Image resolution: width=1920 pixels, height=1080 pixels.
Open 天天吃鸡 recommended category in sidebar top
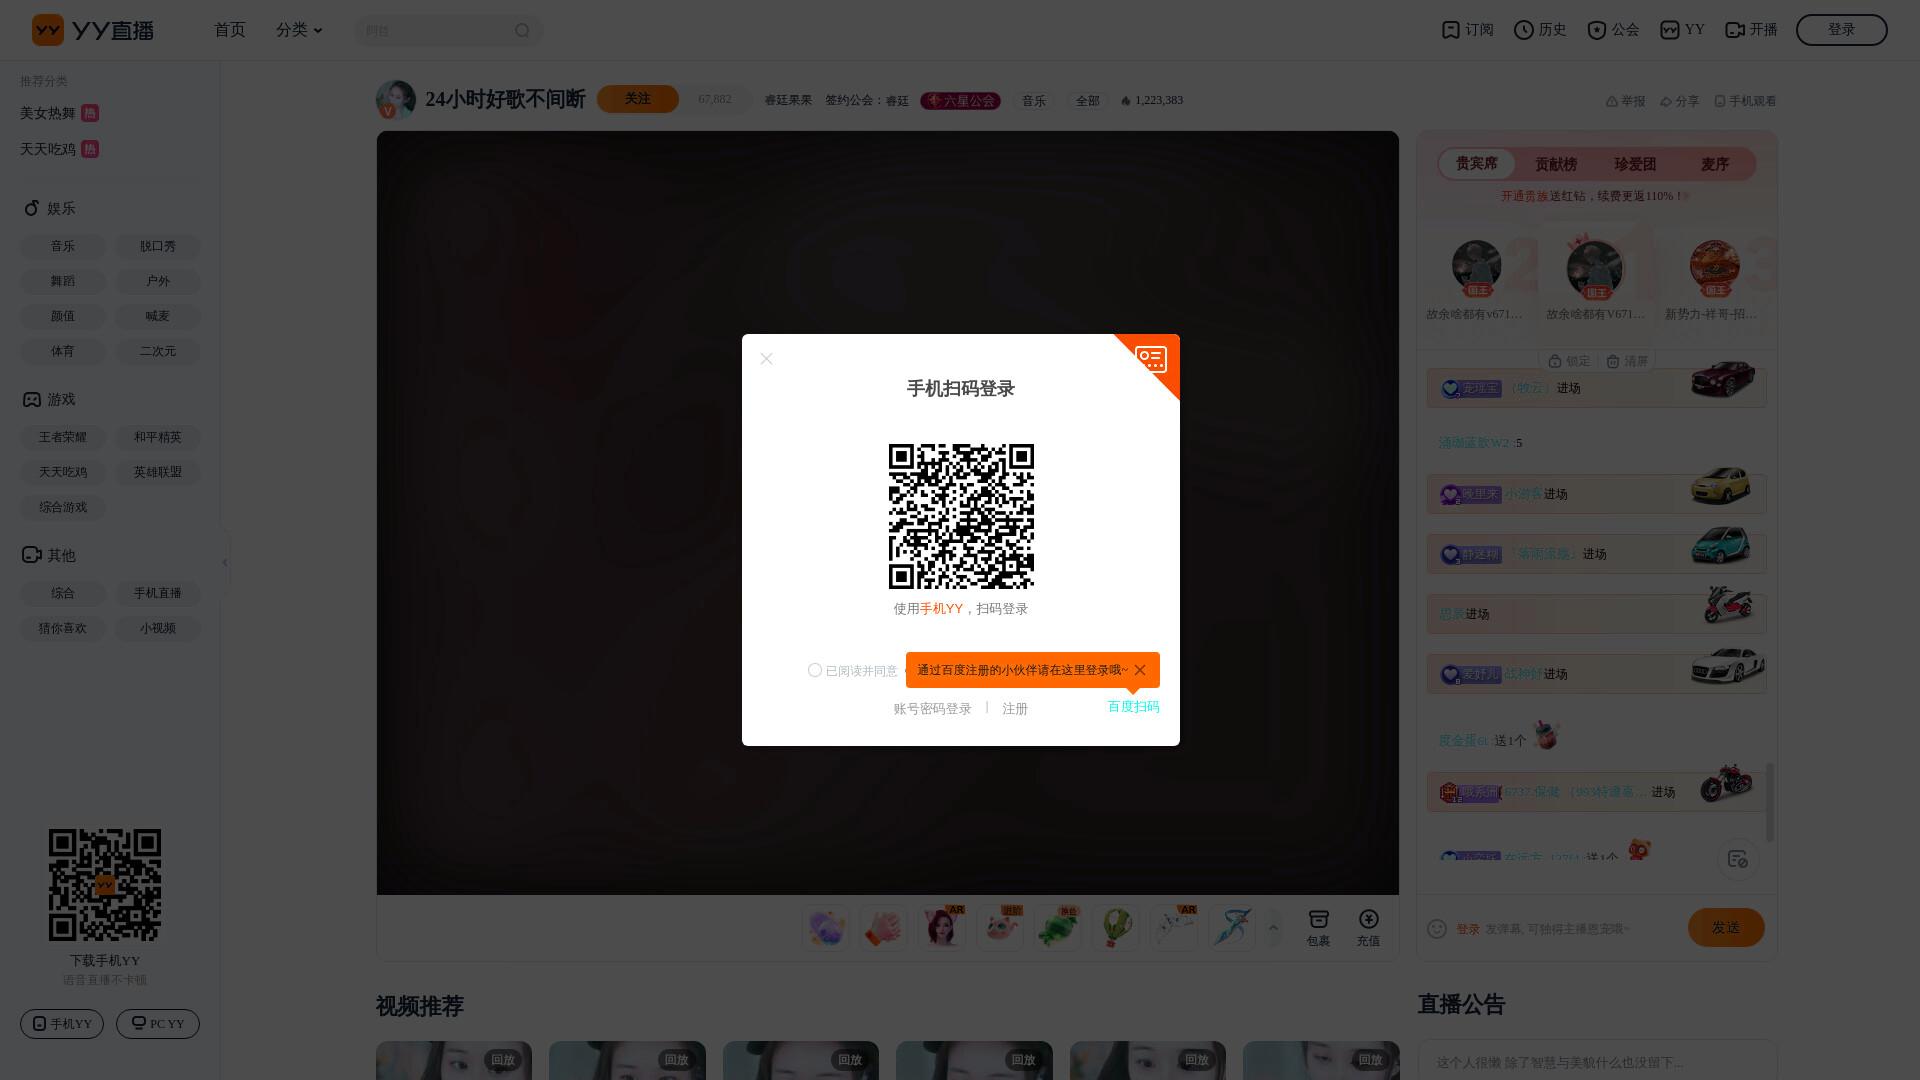(59, 149)
